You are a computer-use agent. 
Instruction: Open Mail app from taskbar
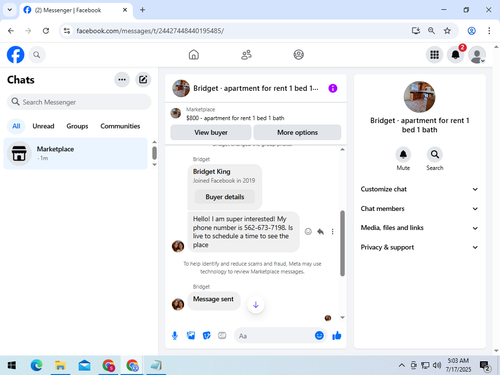(84, 366)
